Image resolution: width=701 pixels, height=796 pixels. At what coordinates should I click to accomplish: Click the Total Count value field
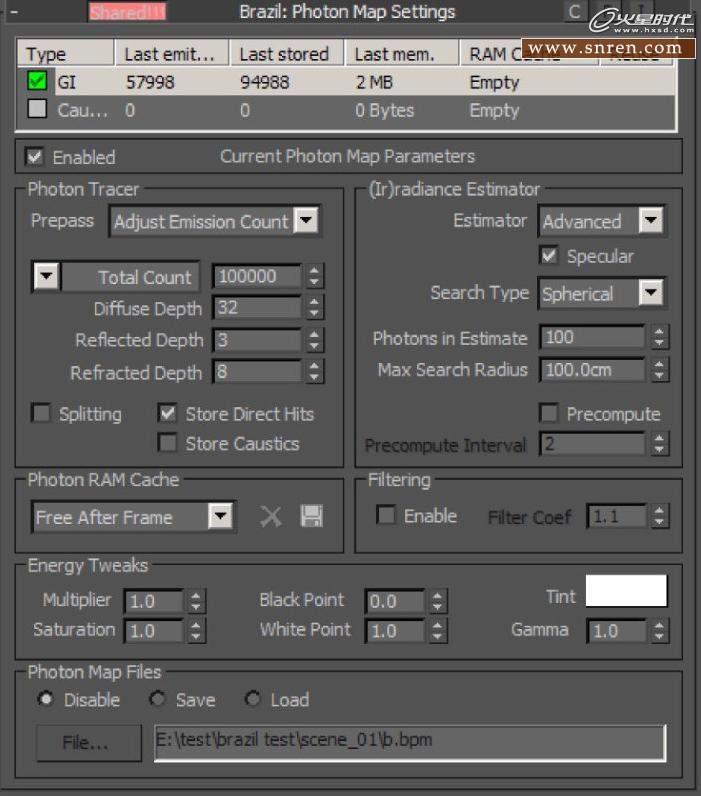coord(257,277)
